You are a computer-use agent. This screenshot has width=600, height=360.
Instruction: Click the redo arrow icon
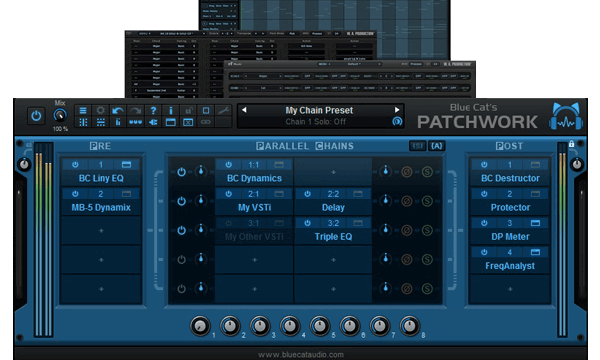135,111
